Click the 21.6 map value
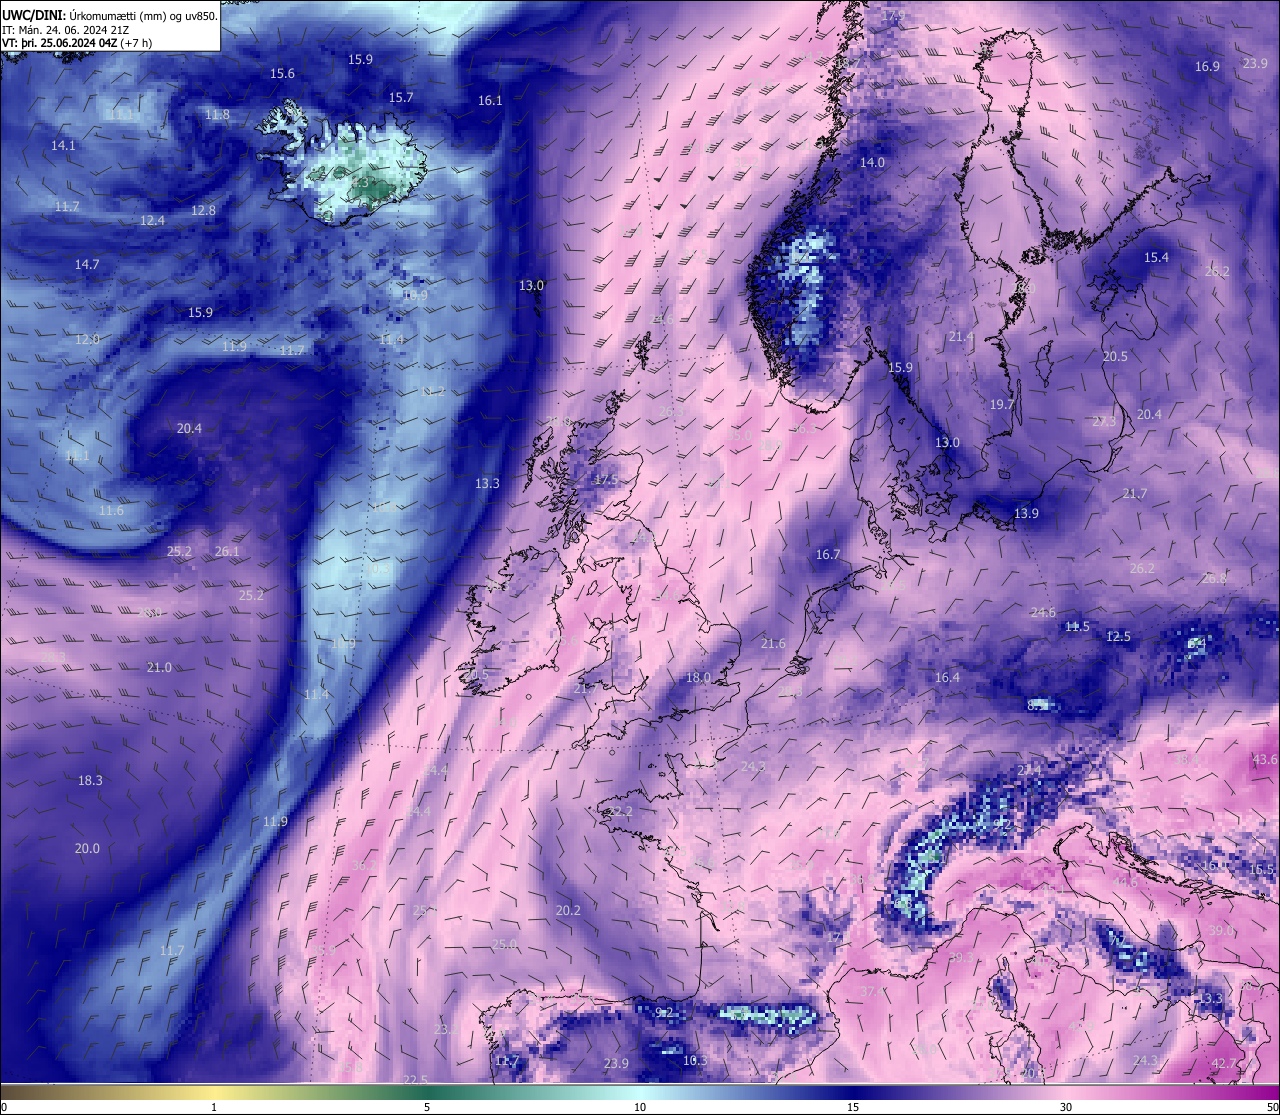1280x1115 pixels. pyautogui.click(x=773, y=644)
